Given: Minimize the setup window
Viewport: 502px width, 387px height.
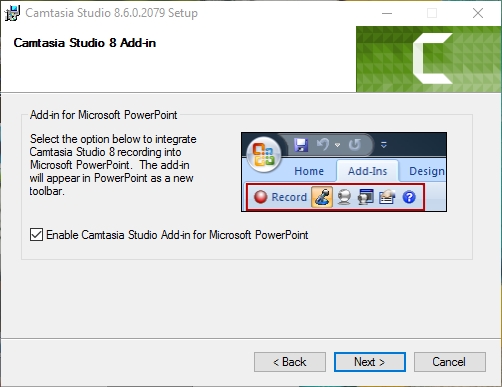Looking at the screenshot, I should 387,13.
